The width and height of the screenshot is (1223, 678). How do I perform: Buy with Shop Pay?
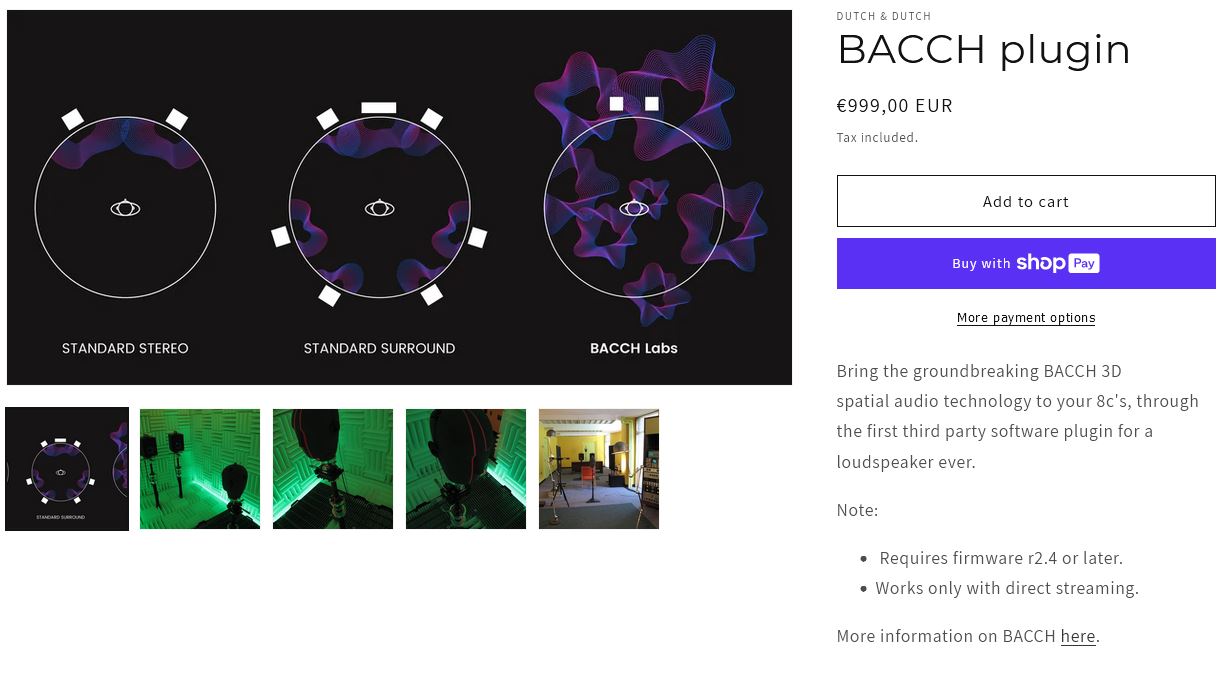click(x=1025, y=263)
